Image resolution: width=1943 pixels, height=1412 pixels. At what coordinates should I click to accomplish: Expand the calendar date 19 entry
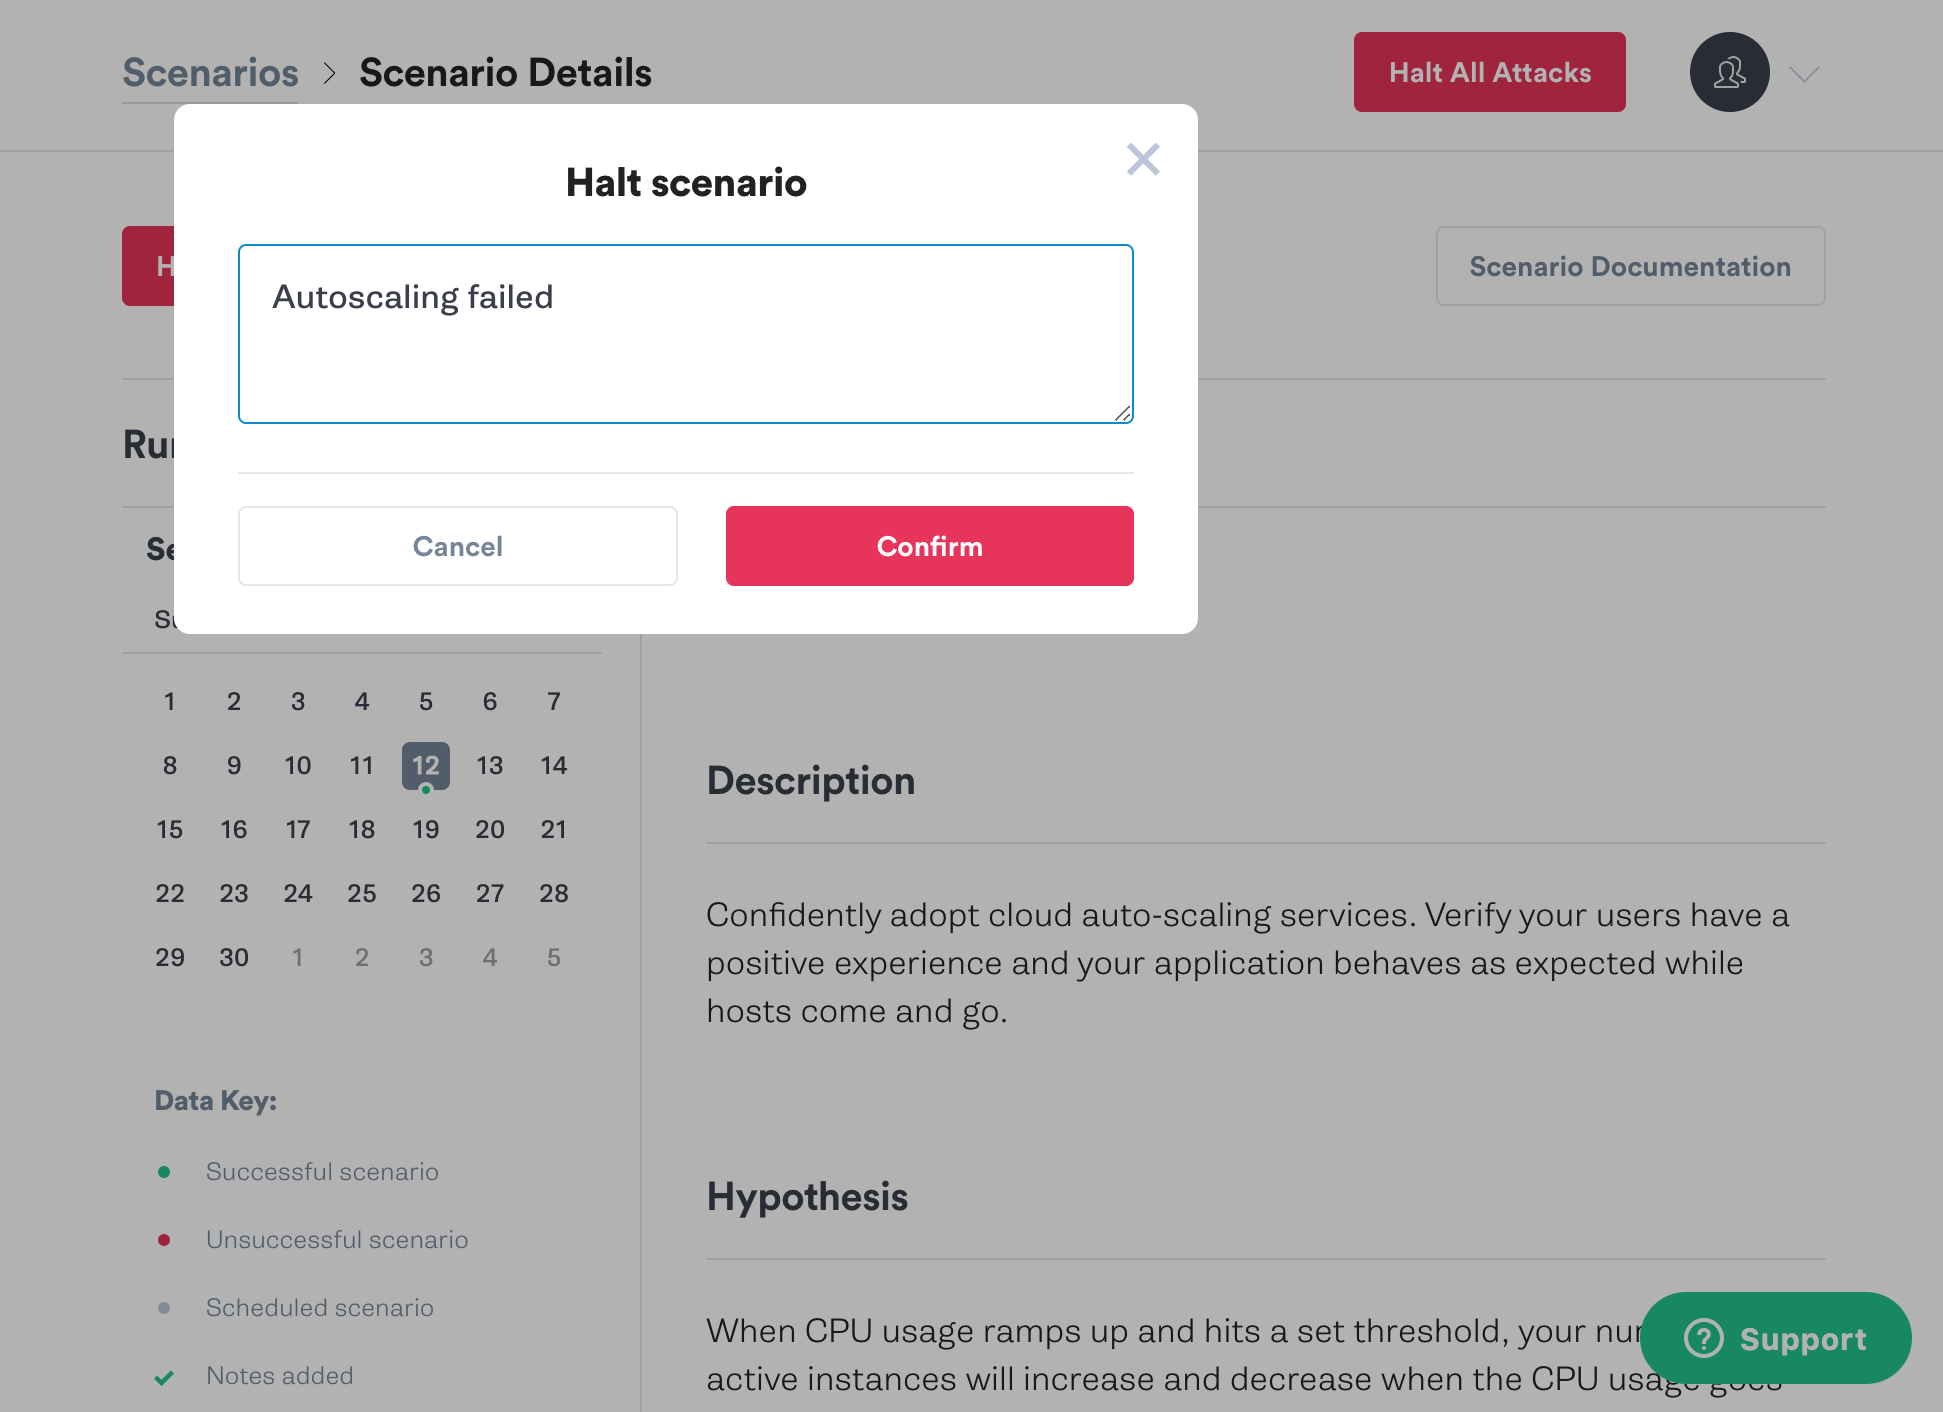coord(425,828)
